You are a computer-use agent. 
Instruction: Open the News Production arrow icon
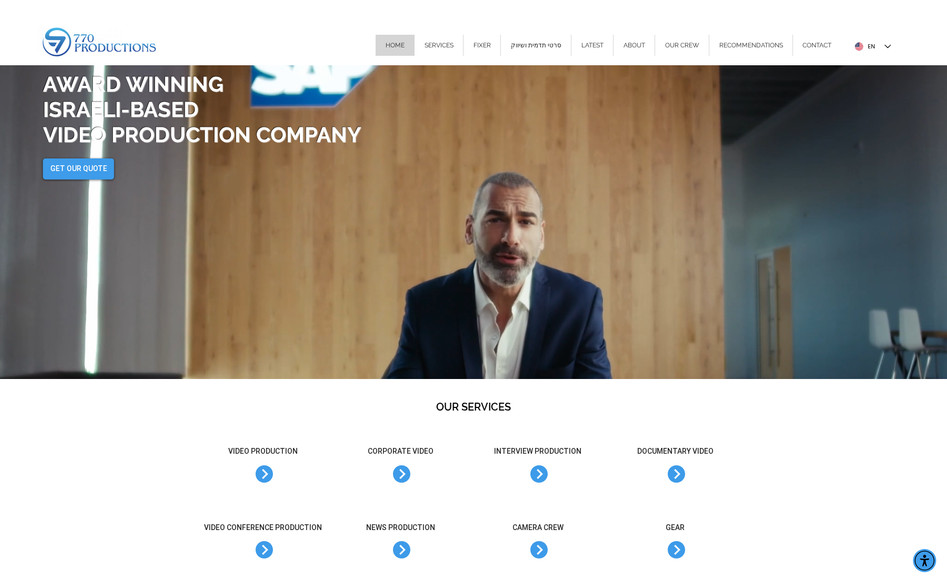[402, 549]
